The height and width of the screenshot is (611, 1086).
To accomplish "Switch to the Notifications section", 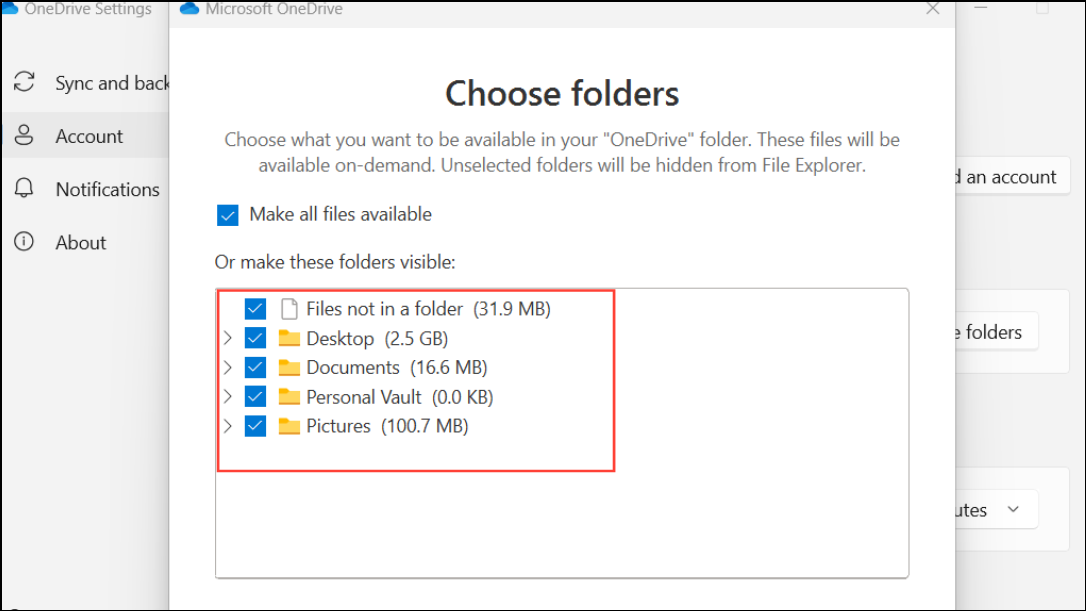I will click(107, 189).
